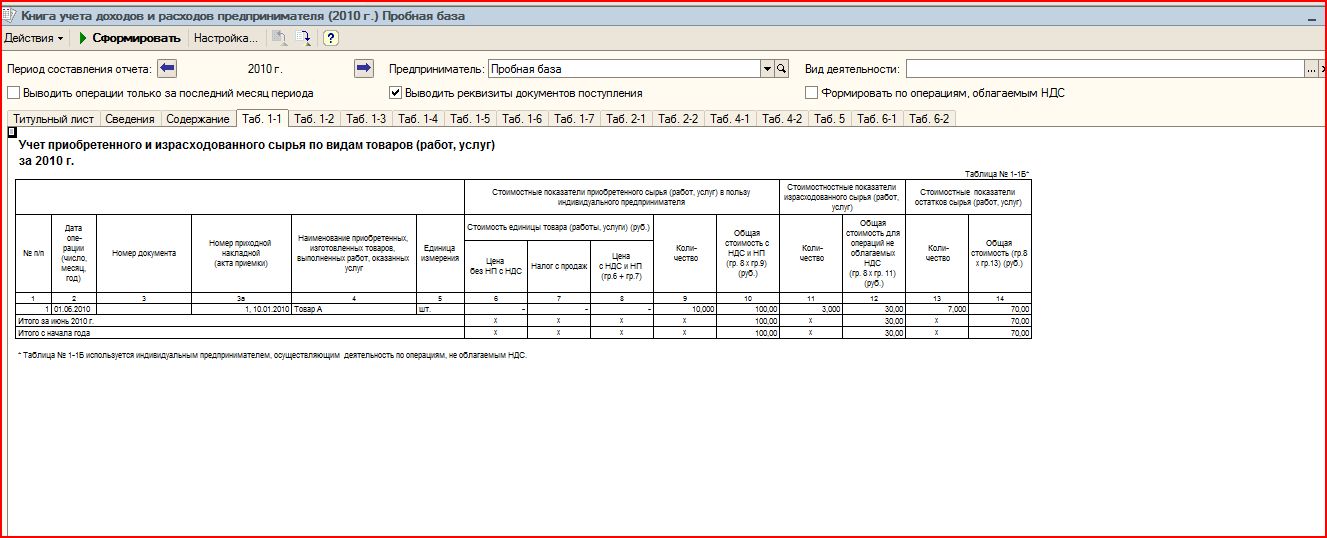Click the previous period left arrow
The image size is (1327, 538).
click(167, 68)
